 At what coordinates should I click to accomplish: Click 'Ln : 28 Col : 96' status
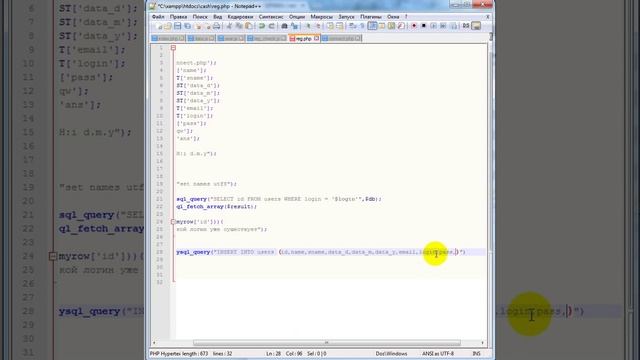pos(284,353)
